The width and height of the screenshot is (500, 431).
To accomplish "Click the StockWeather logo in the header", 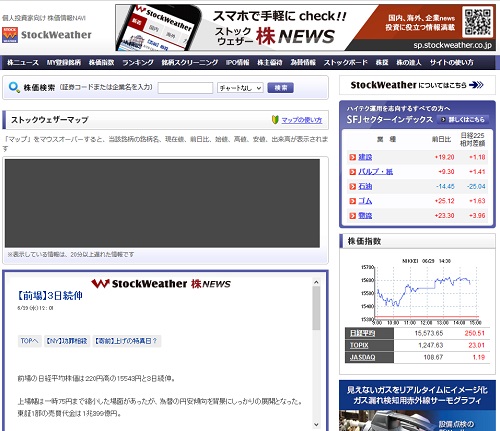I will pos(47,35).
